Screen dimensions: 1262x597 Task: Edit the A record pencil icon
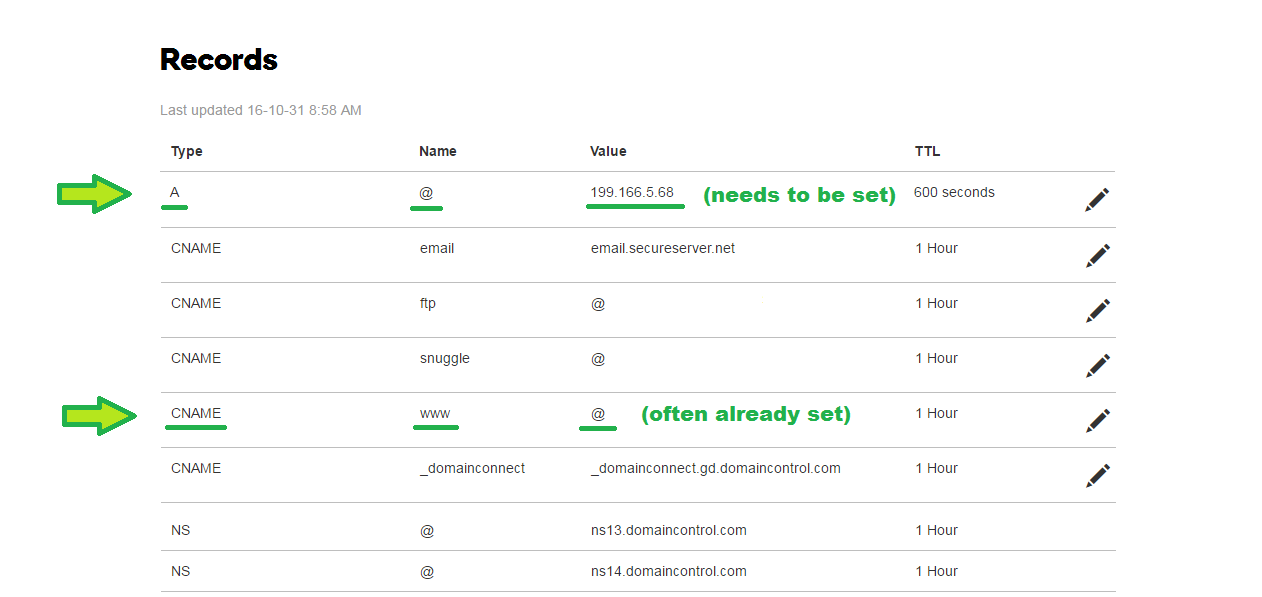(1097, 200)
